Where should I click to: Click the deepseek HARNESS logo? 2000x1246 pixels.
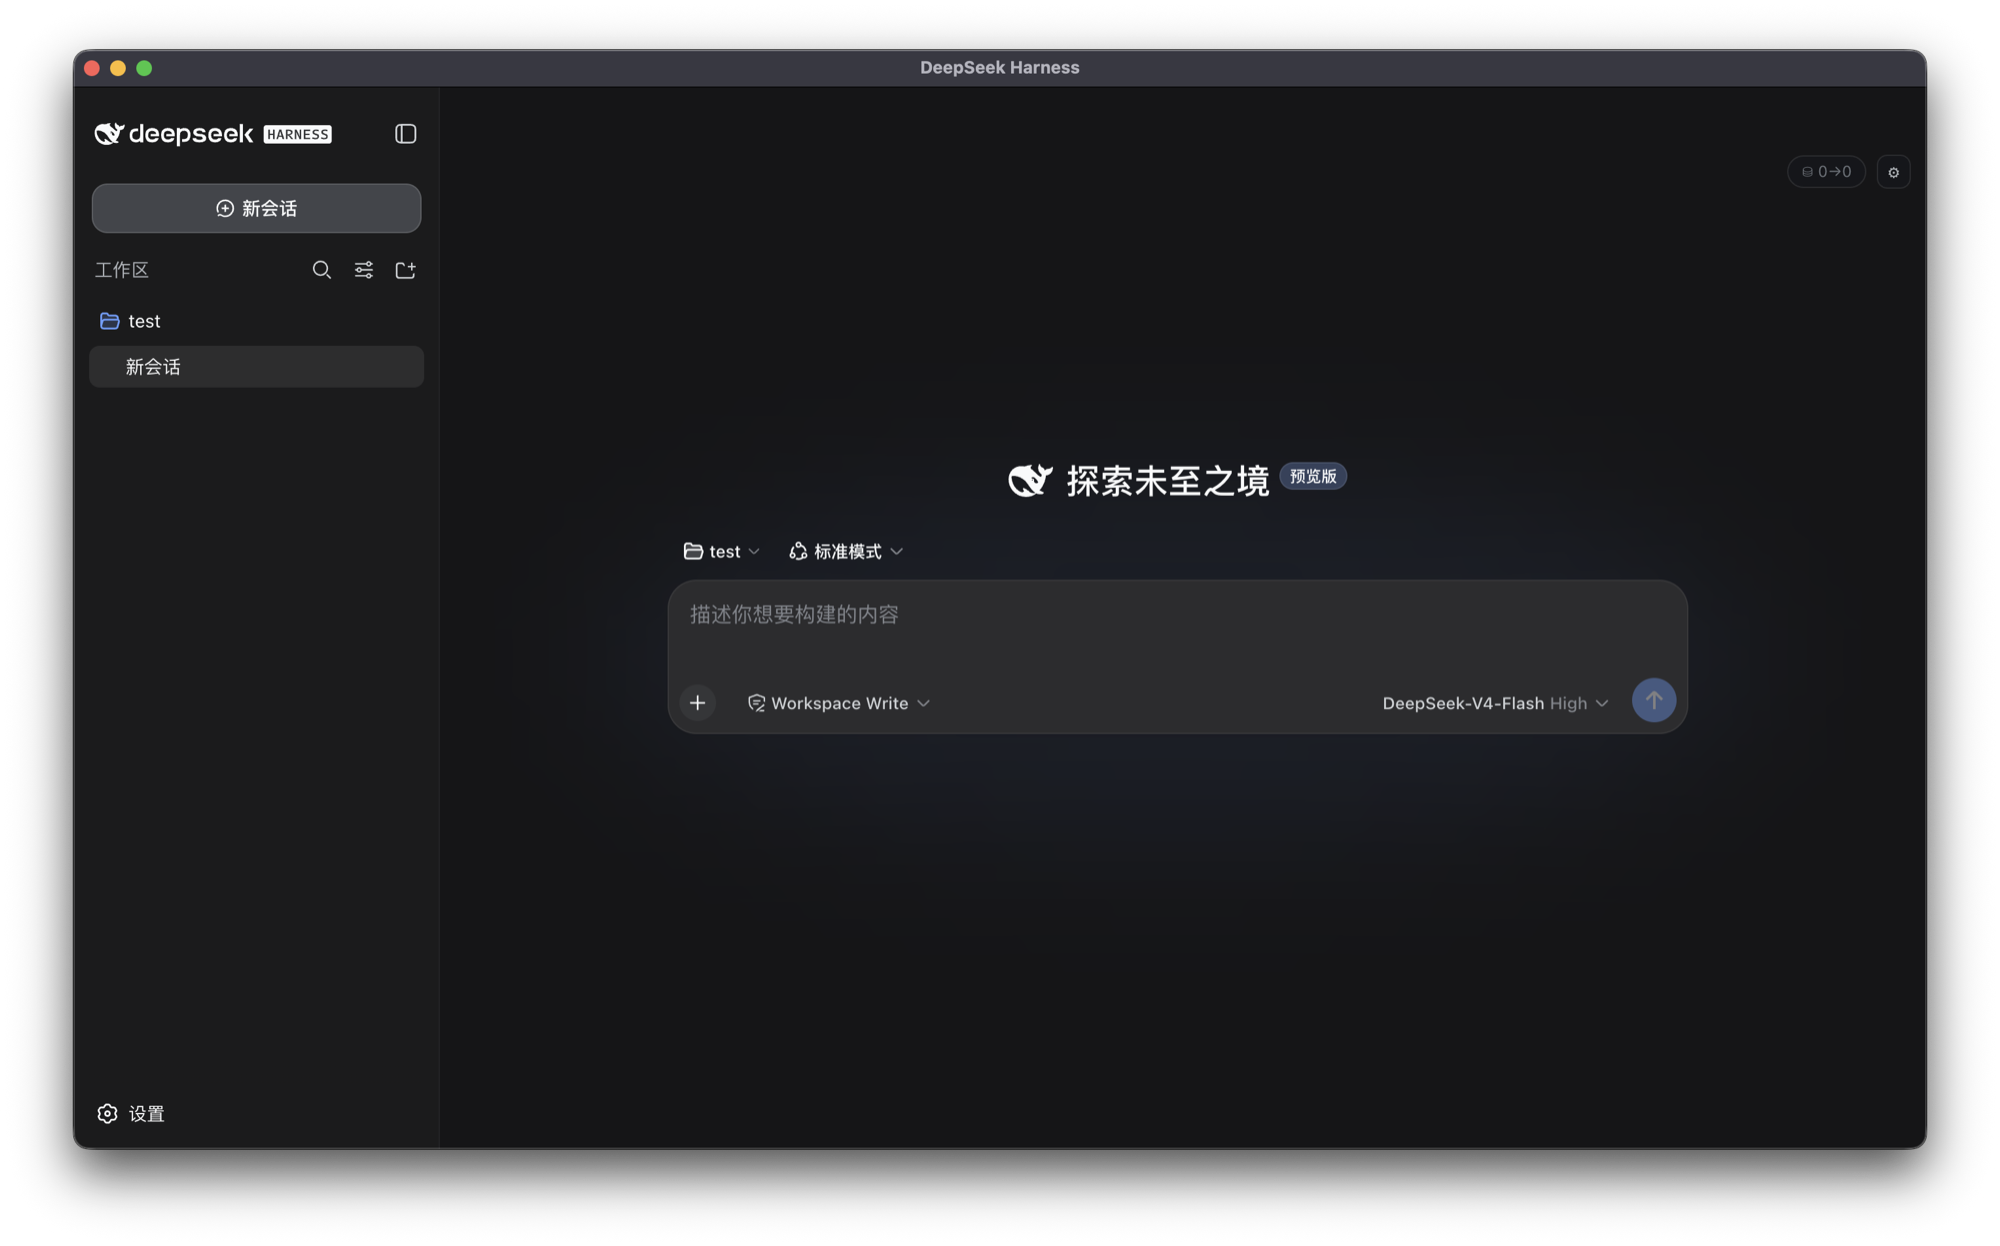[213, 134]
